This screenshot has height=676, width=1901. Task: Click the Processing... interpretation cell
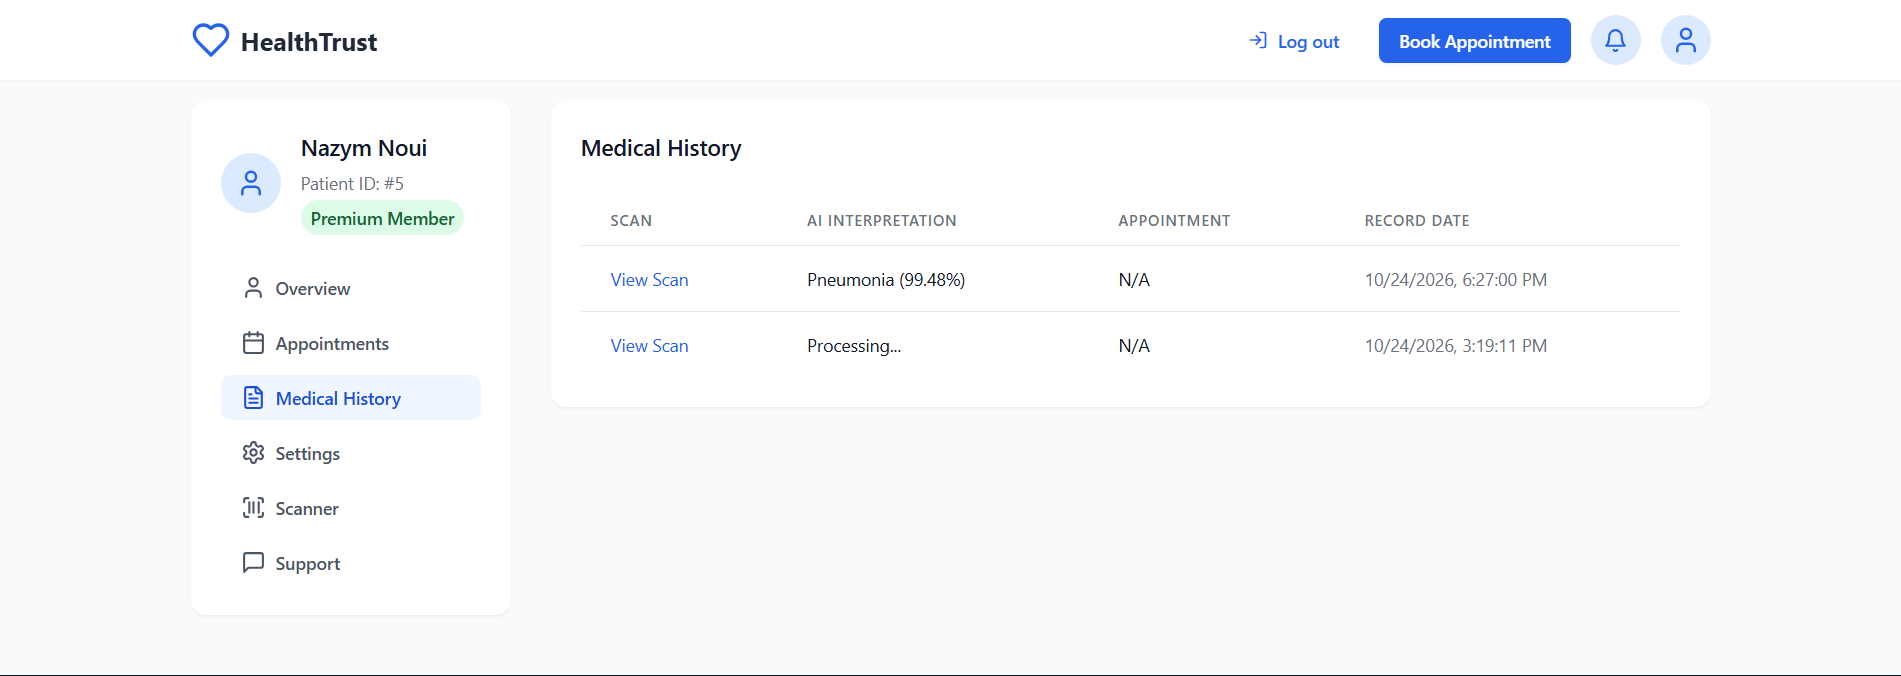coord(854,346)
